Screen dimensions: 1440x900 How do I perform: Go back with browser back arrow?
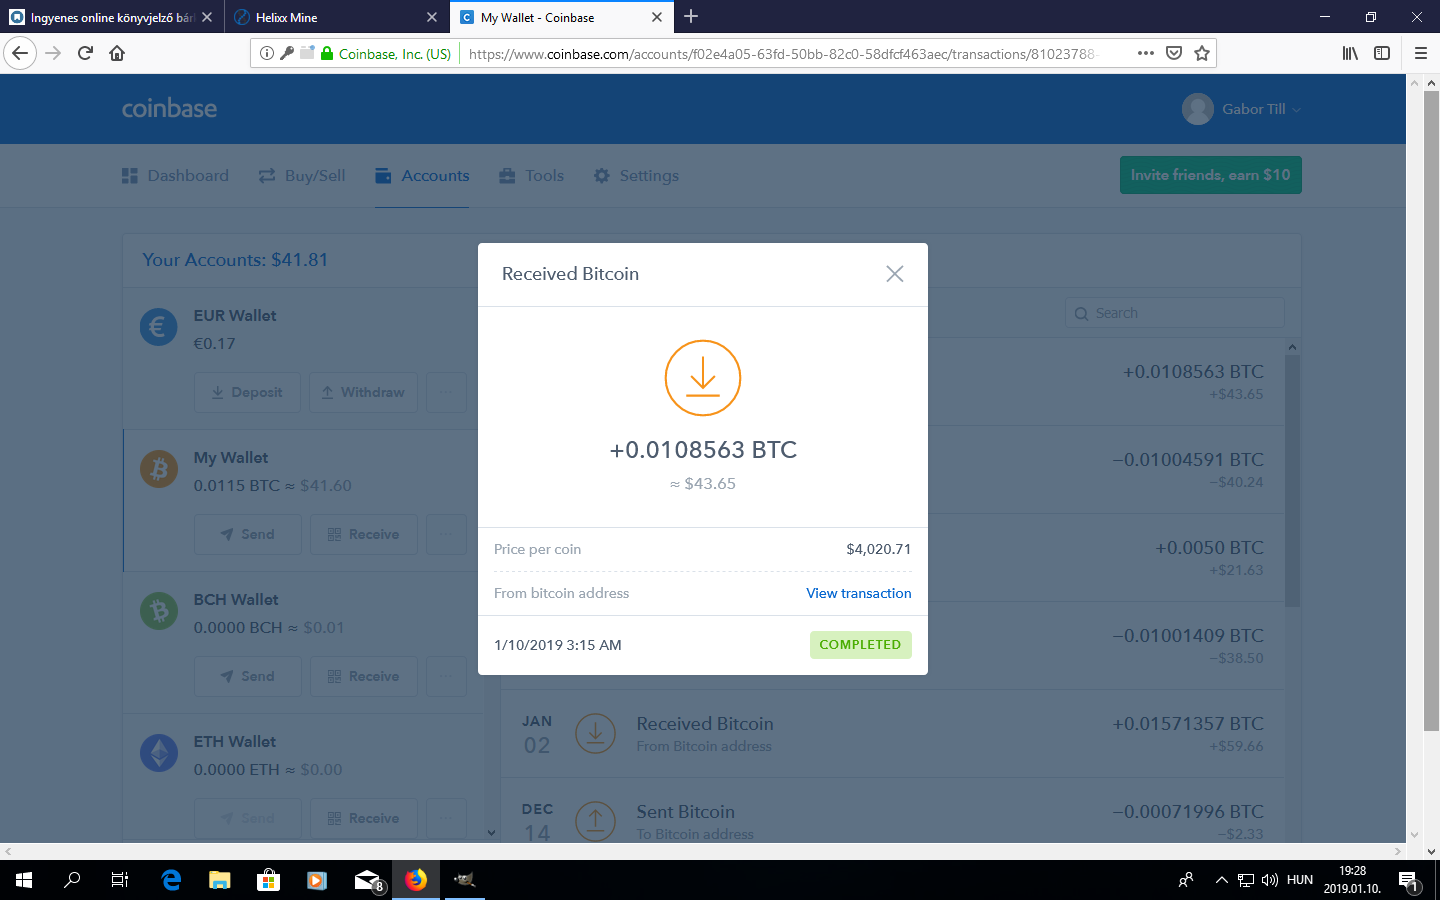pyautogui.click(x=20, y=53)
